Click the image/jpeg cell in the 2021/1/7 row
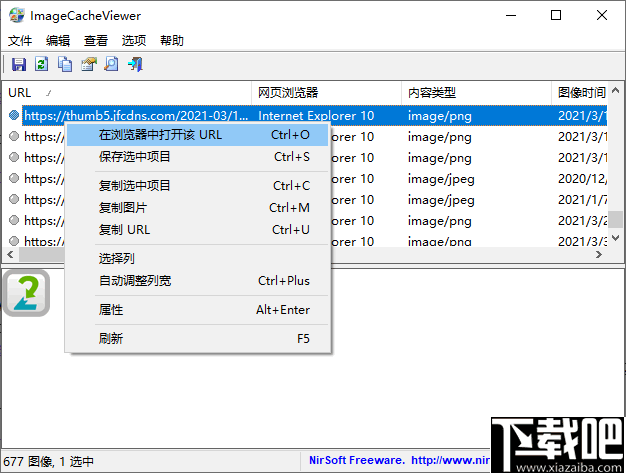Viewport: 626px width, 473px height. (441, 200)
